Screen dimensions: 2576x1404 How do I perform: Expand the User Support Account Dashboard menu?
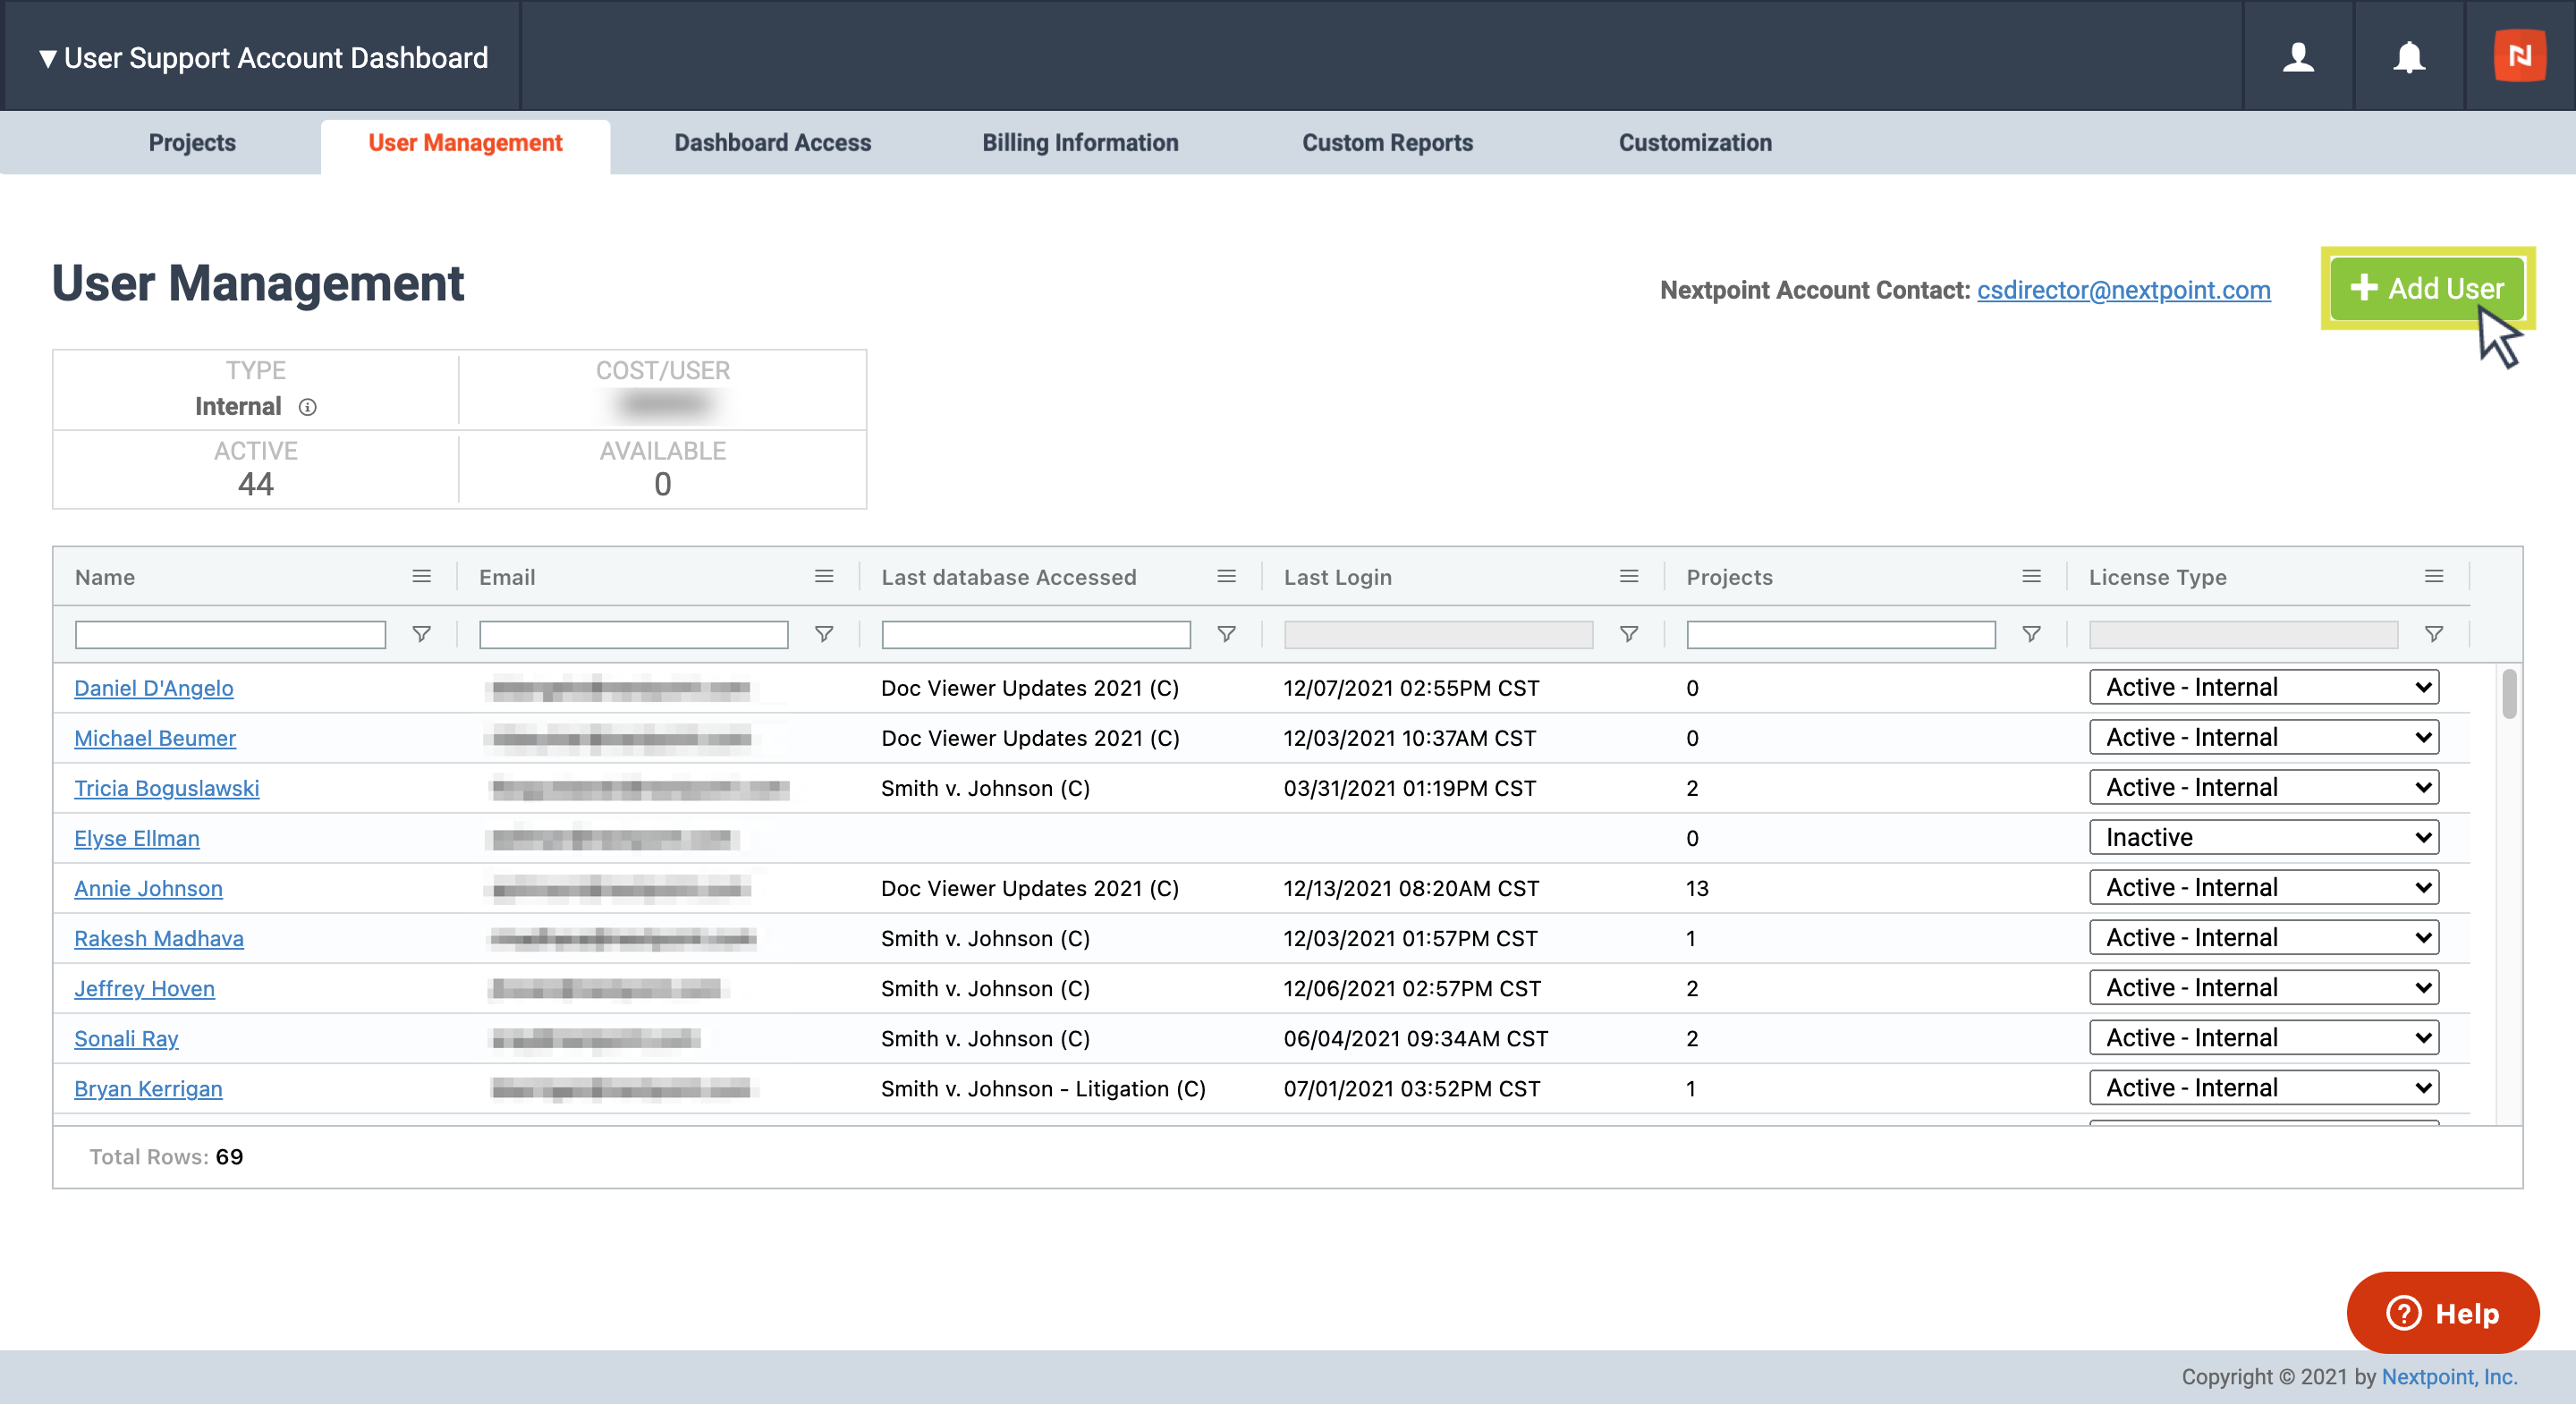click(264, 58)
